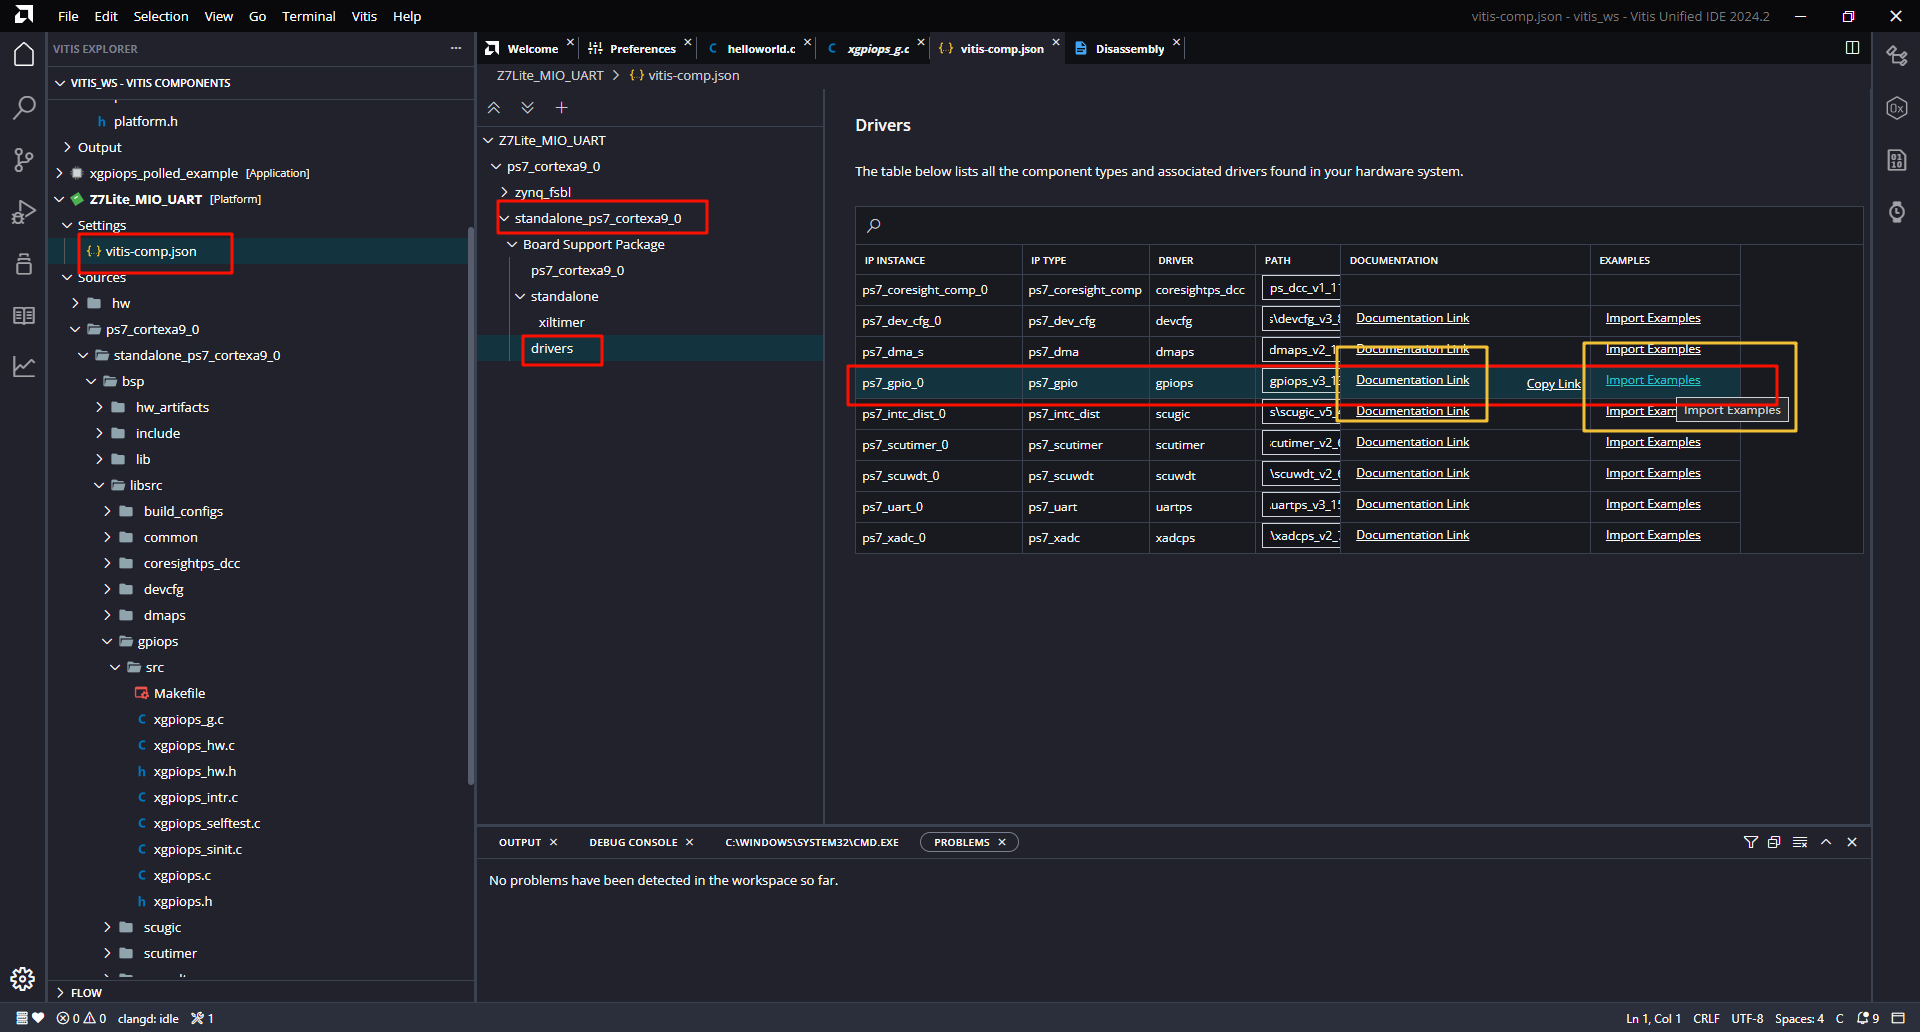Collapse the Z7Lite_MIO_UART platform in the explorer

click(x=60, y=199)
